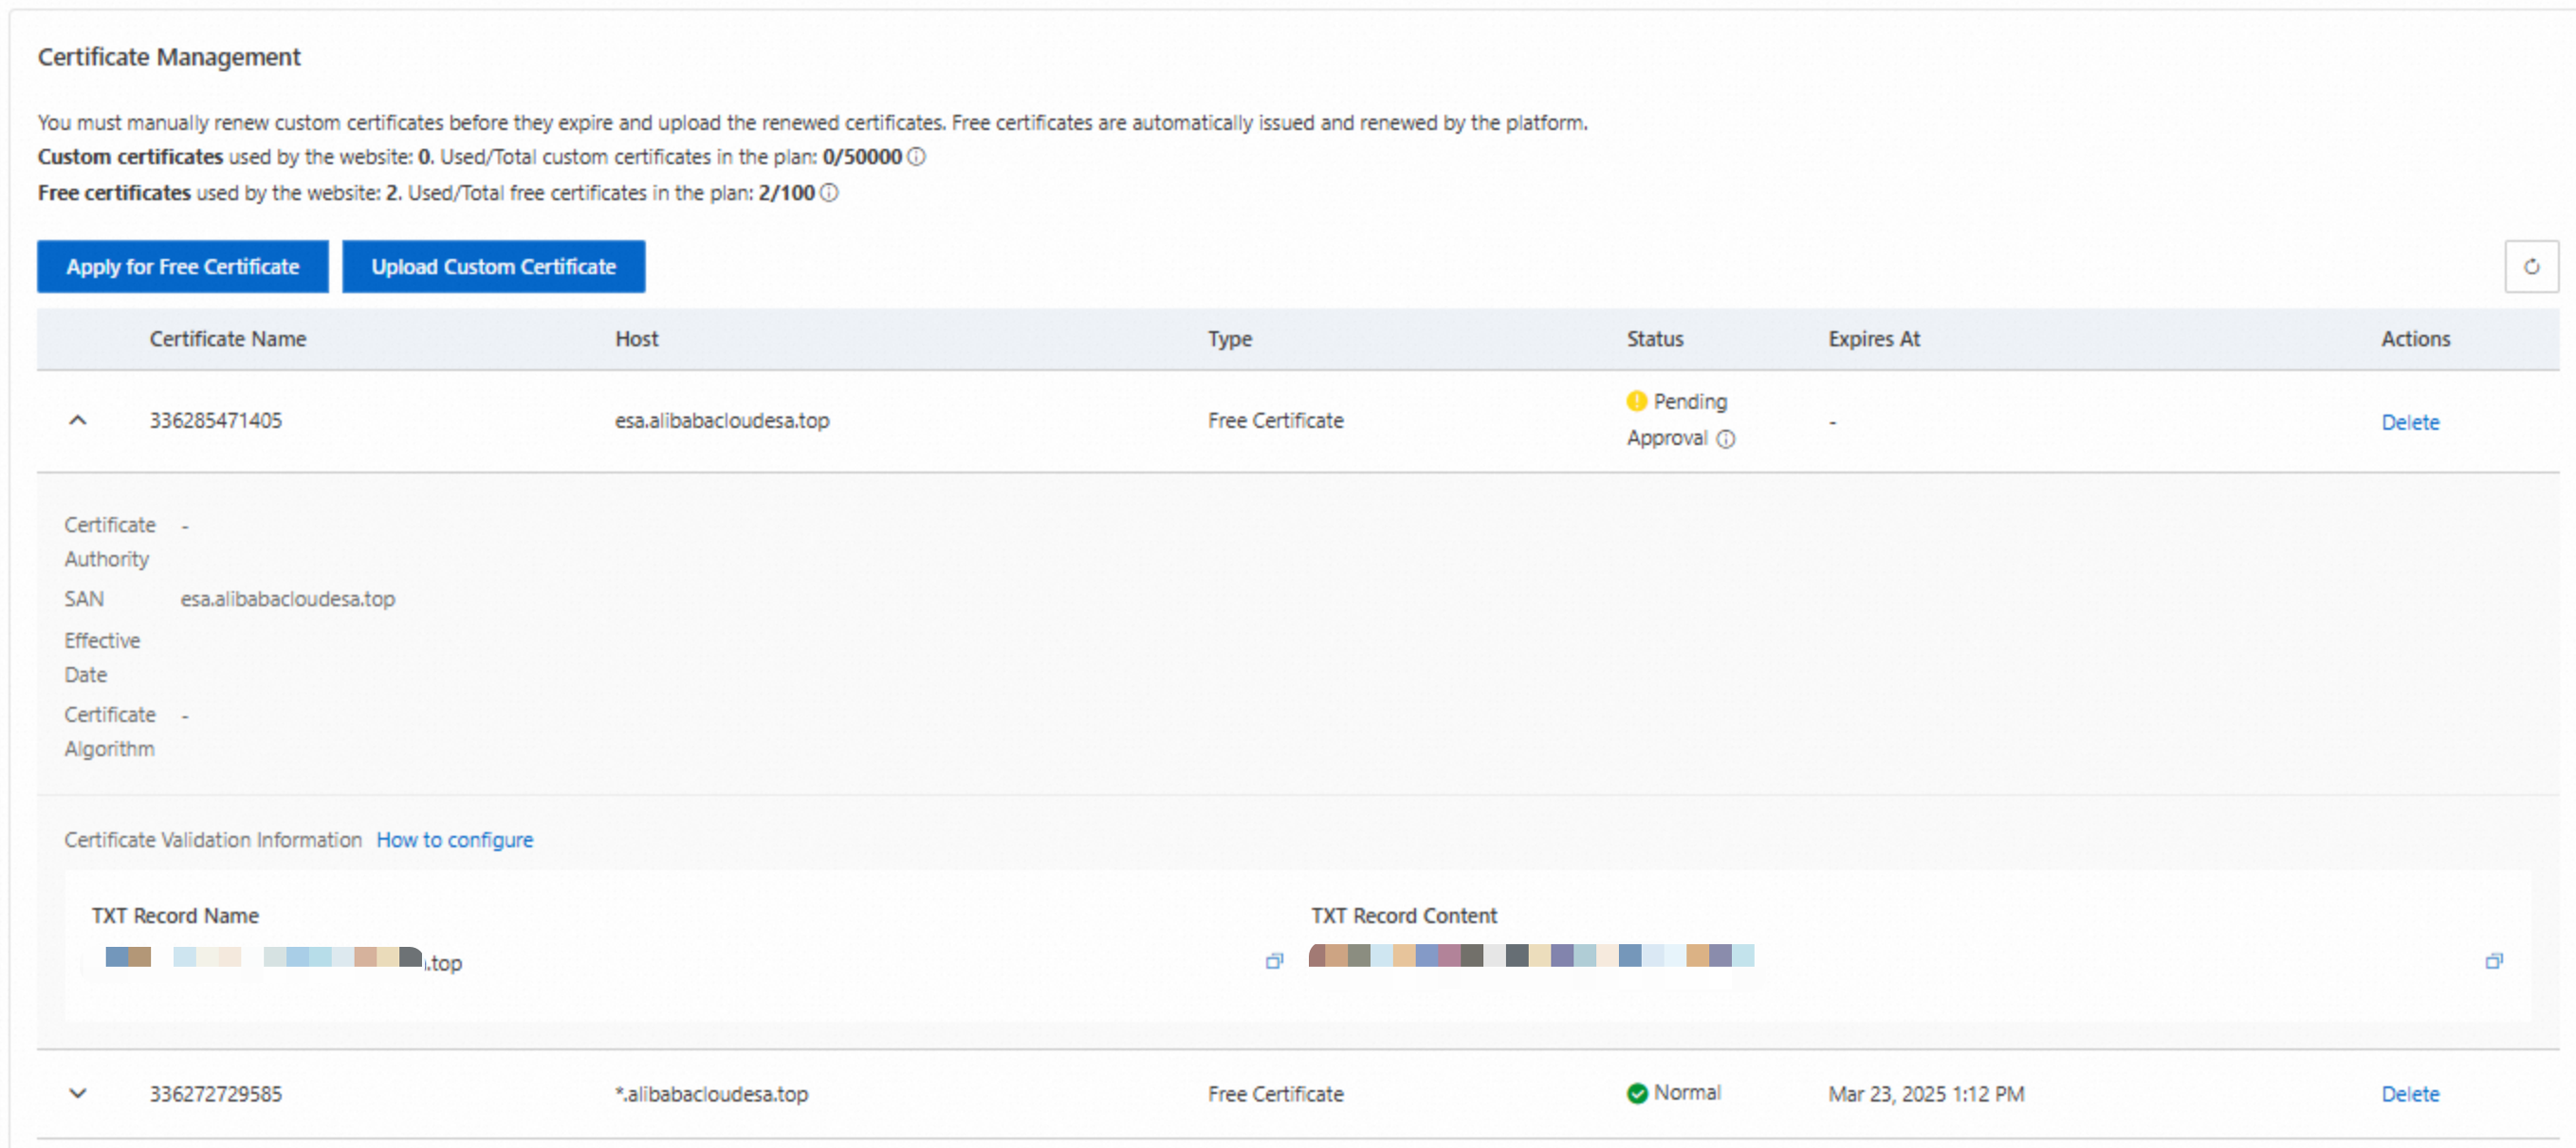Select the host *.alibabacloudesa.top in the table

[713, 1093]
